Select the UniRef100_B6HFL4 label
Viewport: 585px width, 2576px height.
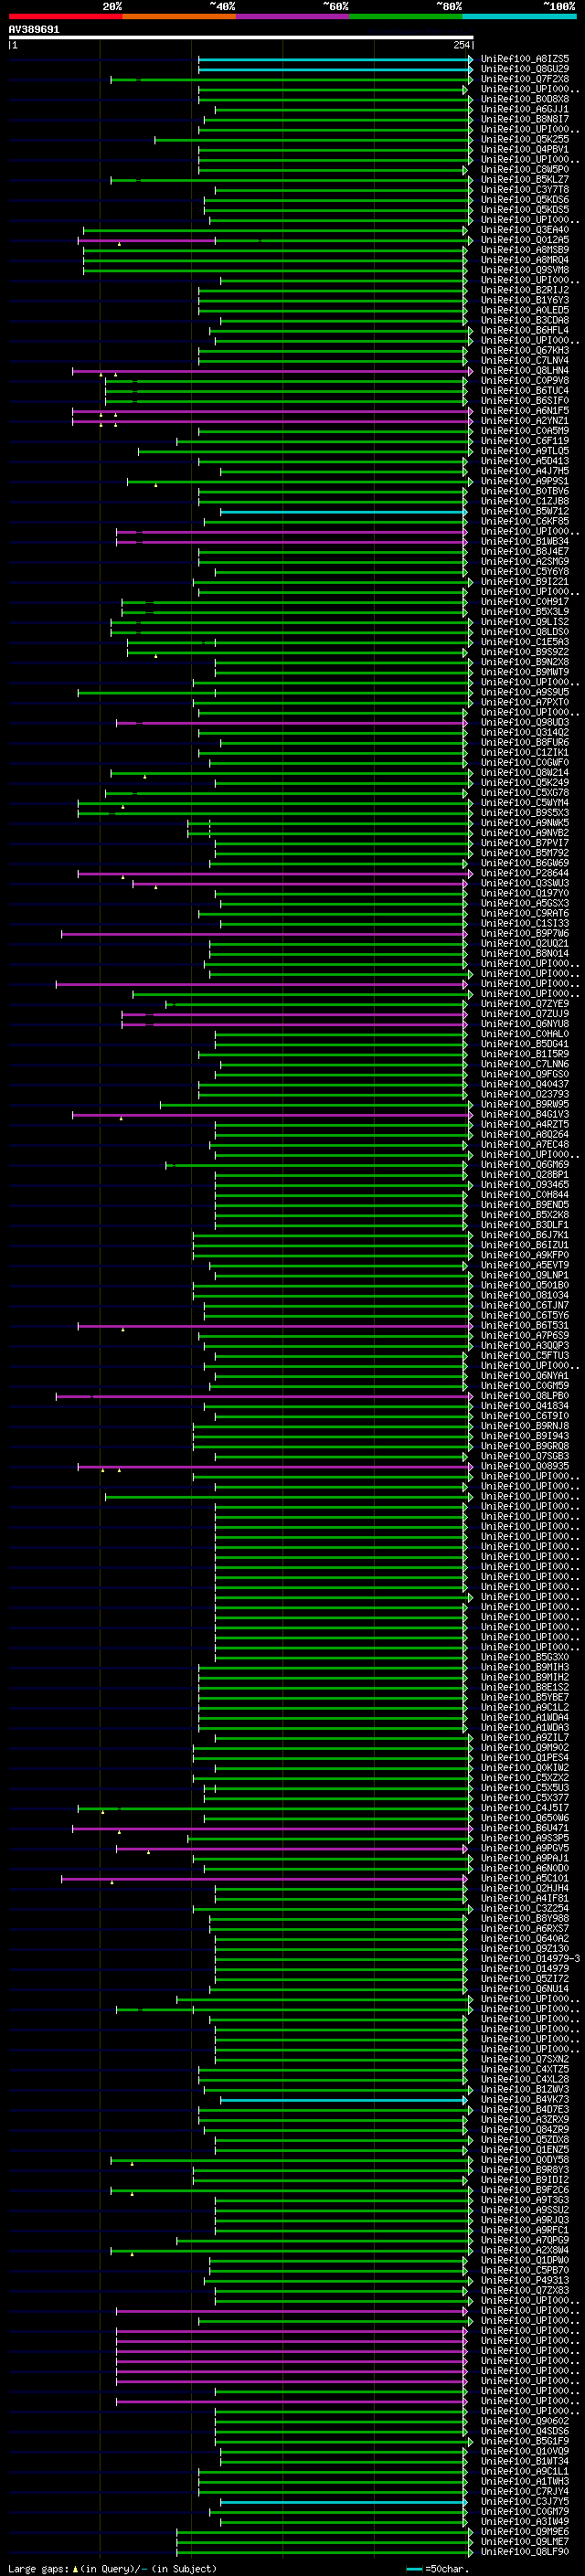525,330
